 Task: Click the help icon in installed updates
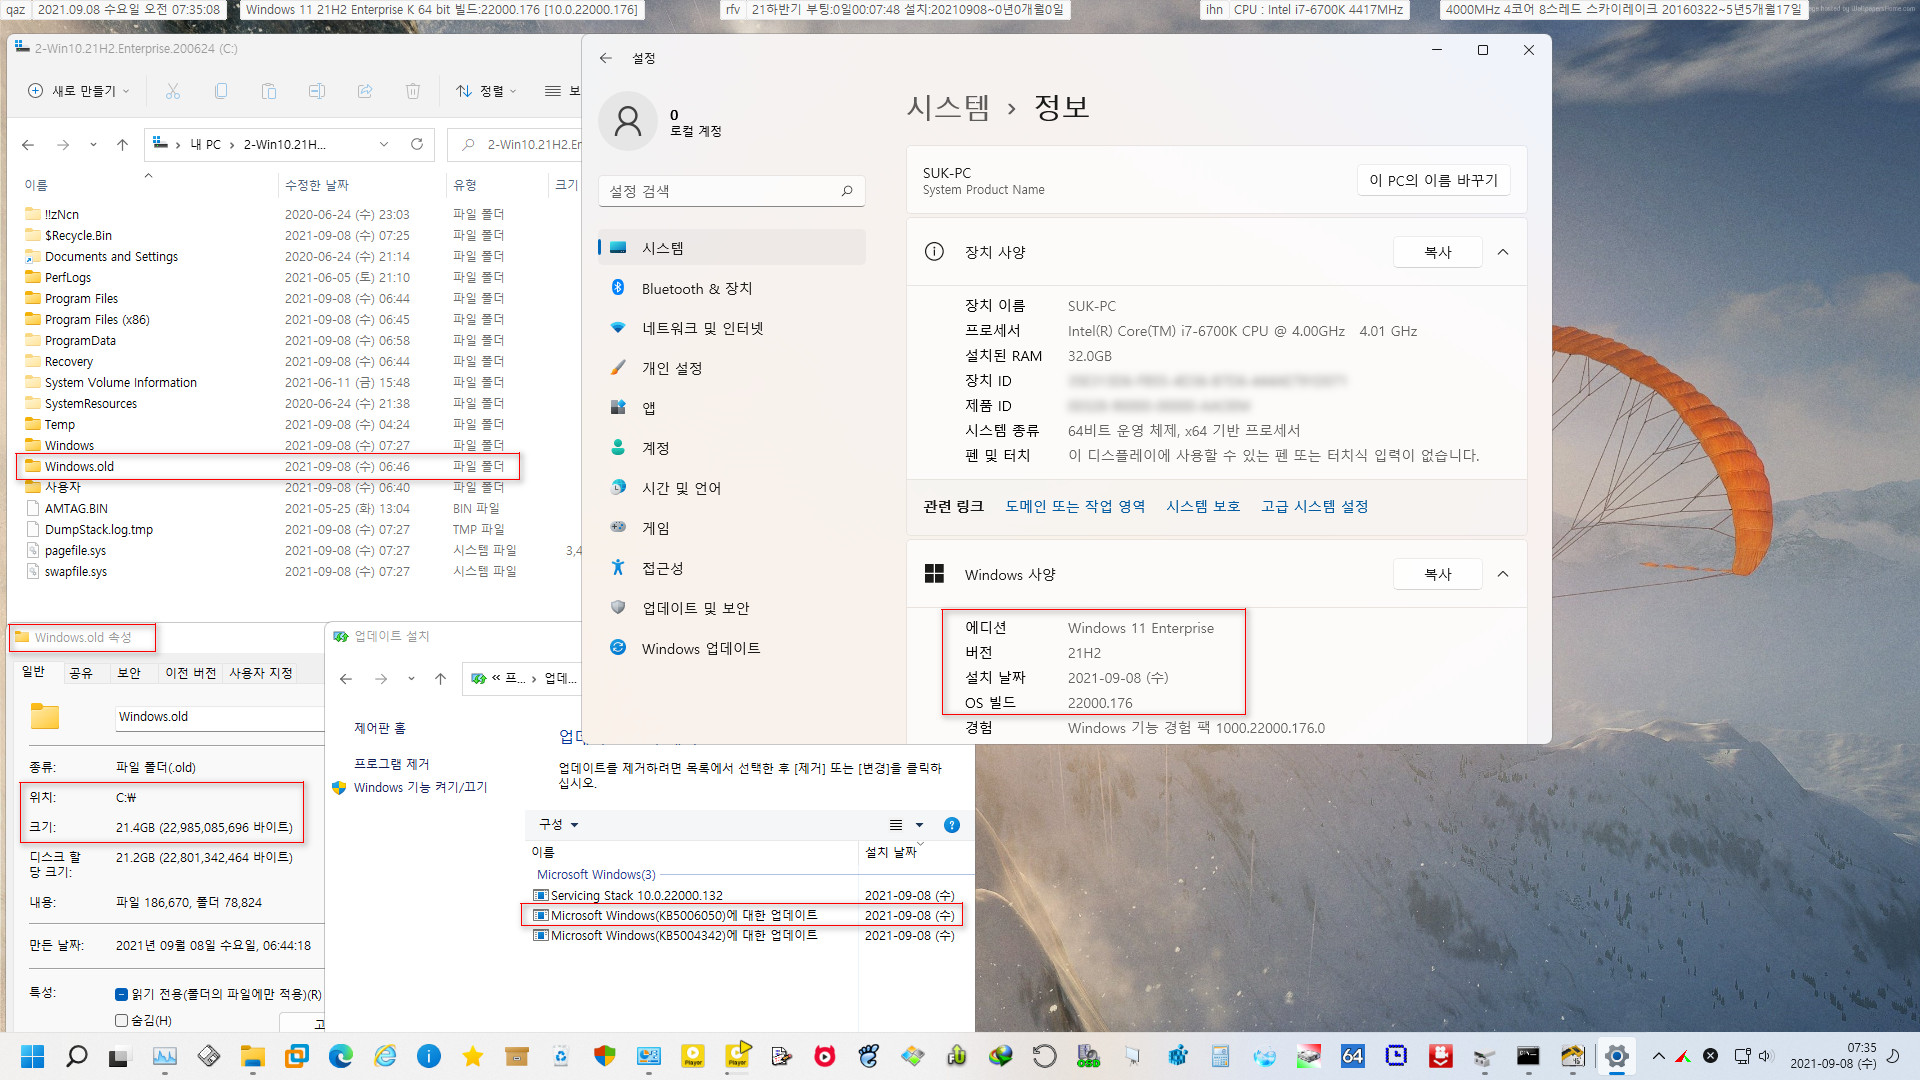click(952, 825)
